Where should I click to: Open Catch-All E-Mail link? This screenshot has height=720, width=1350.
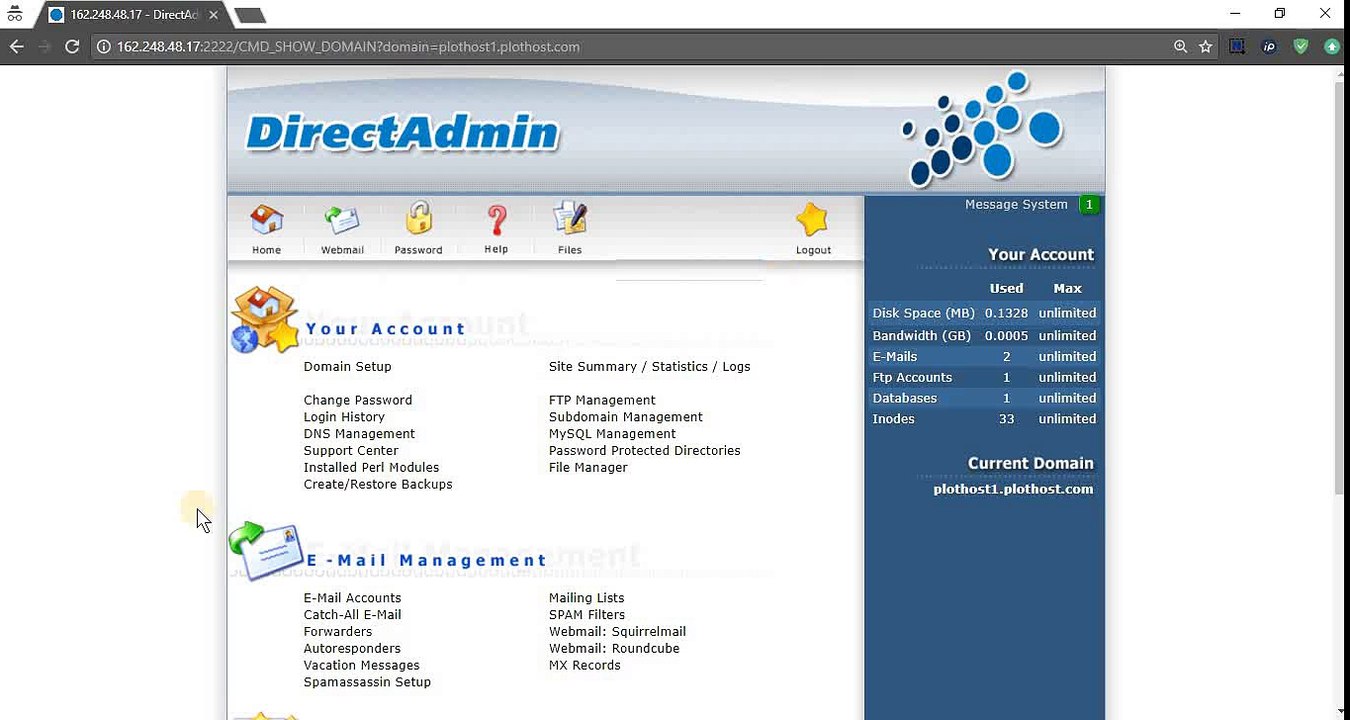352,615
